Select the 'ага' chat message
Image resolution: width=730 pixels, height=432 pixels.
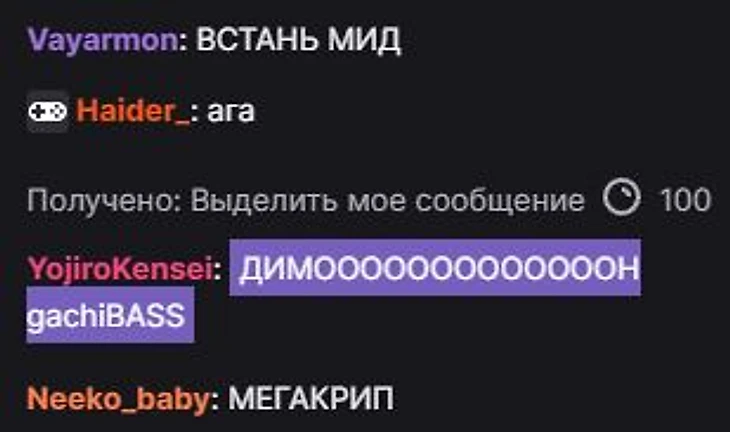coord(231,112)
